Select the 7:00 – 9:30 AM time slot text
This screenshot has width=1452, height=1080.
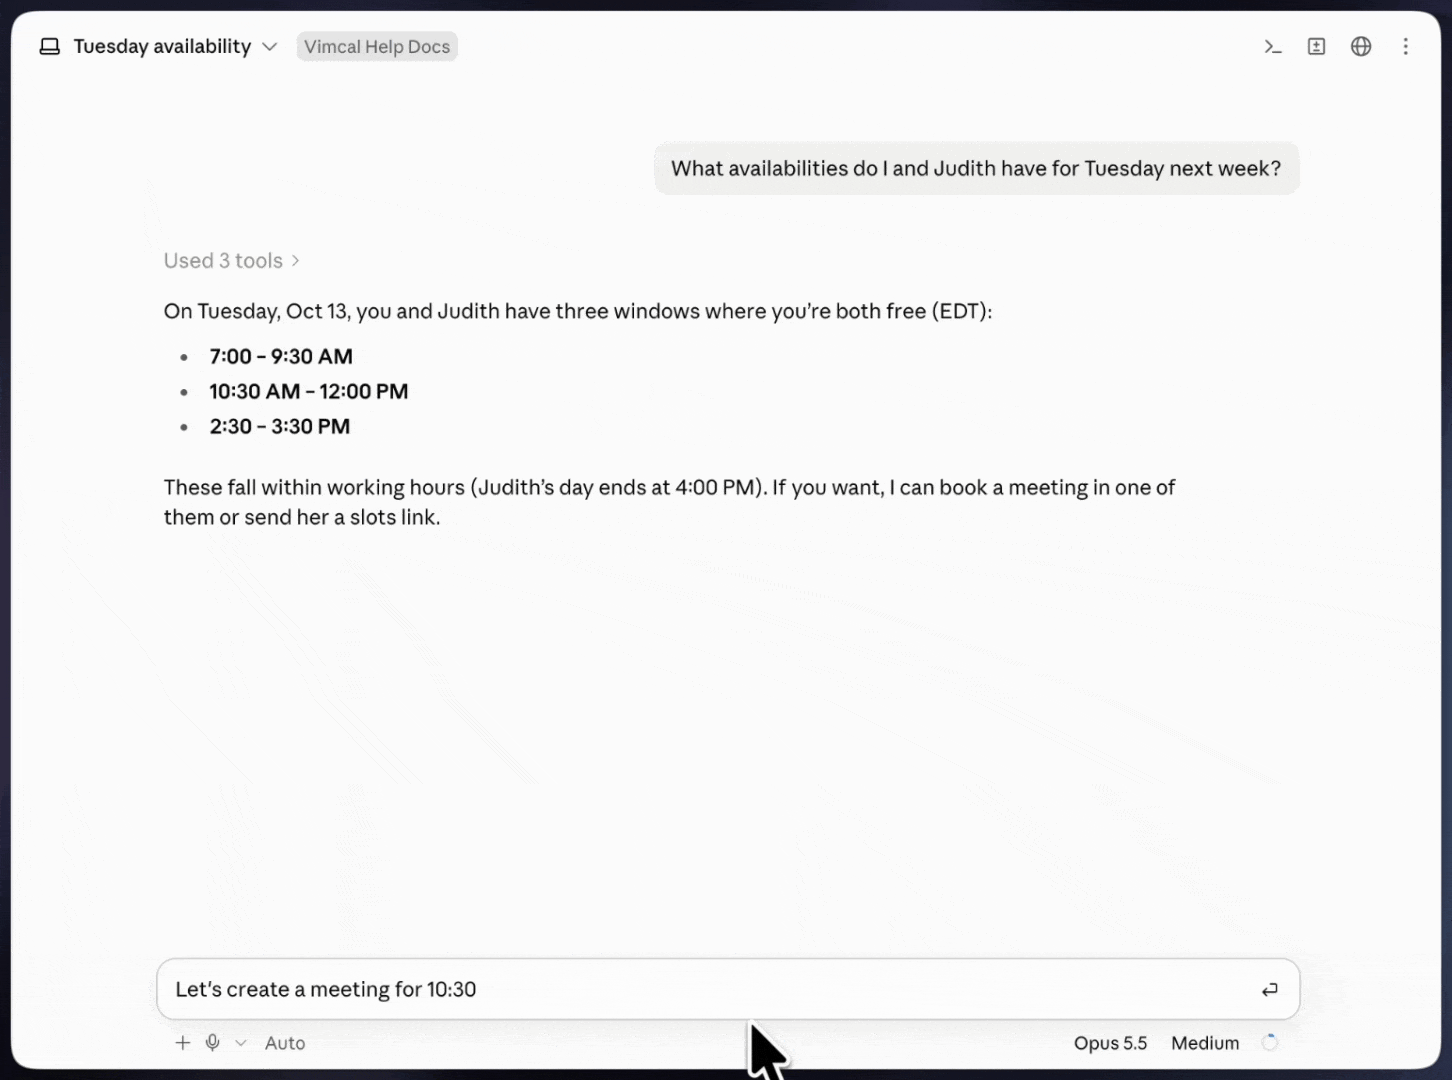pos(281,356)
